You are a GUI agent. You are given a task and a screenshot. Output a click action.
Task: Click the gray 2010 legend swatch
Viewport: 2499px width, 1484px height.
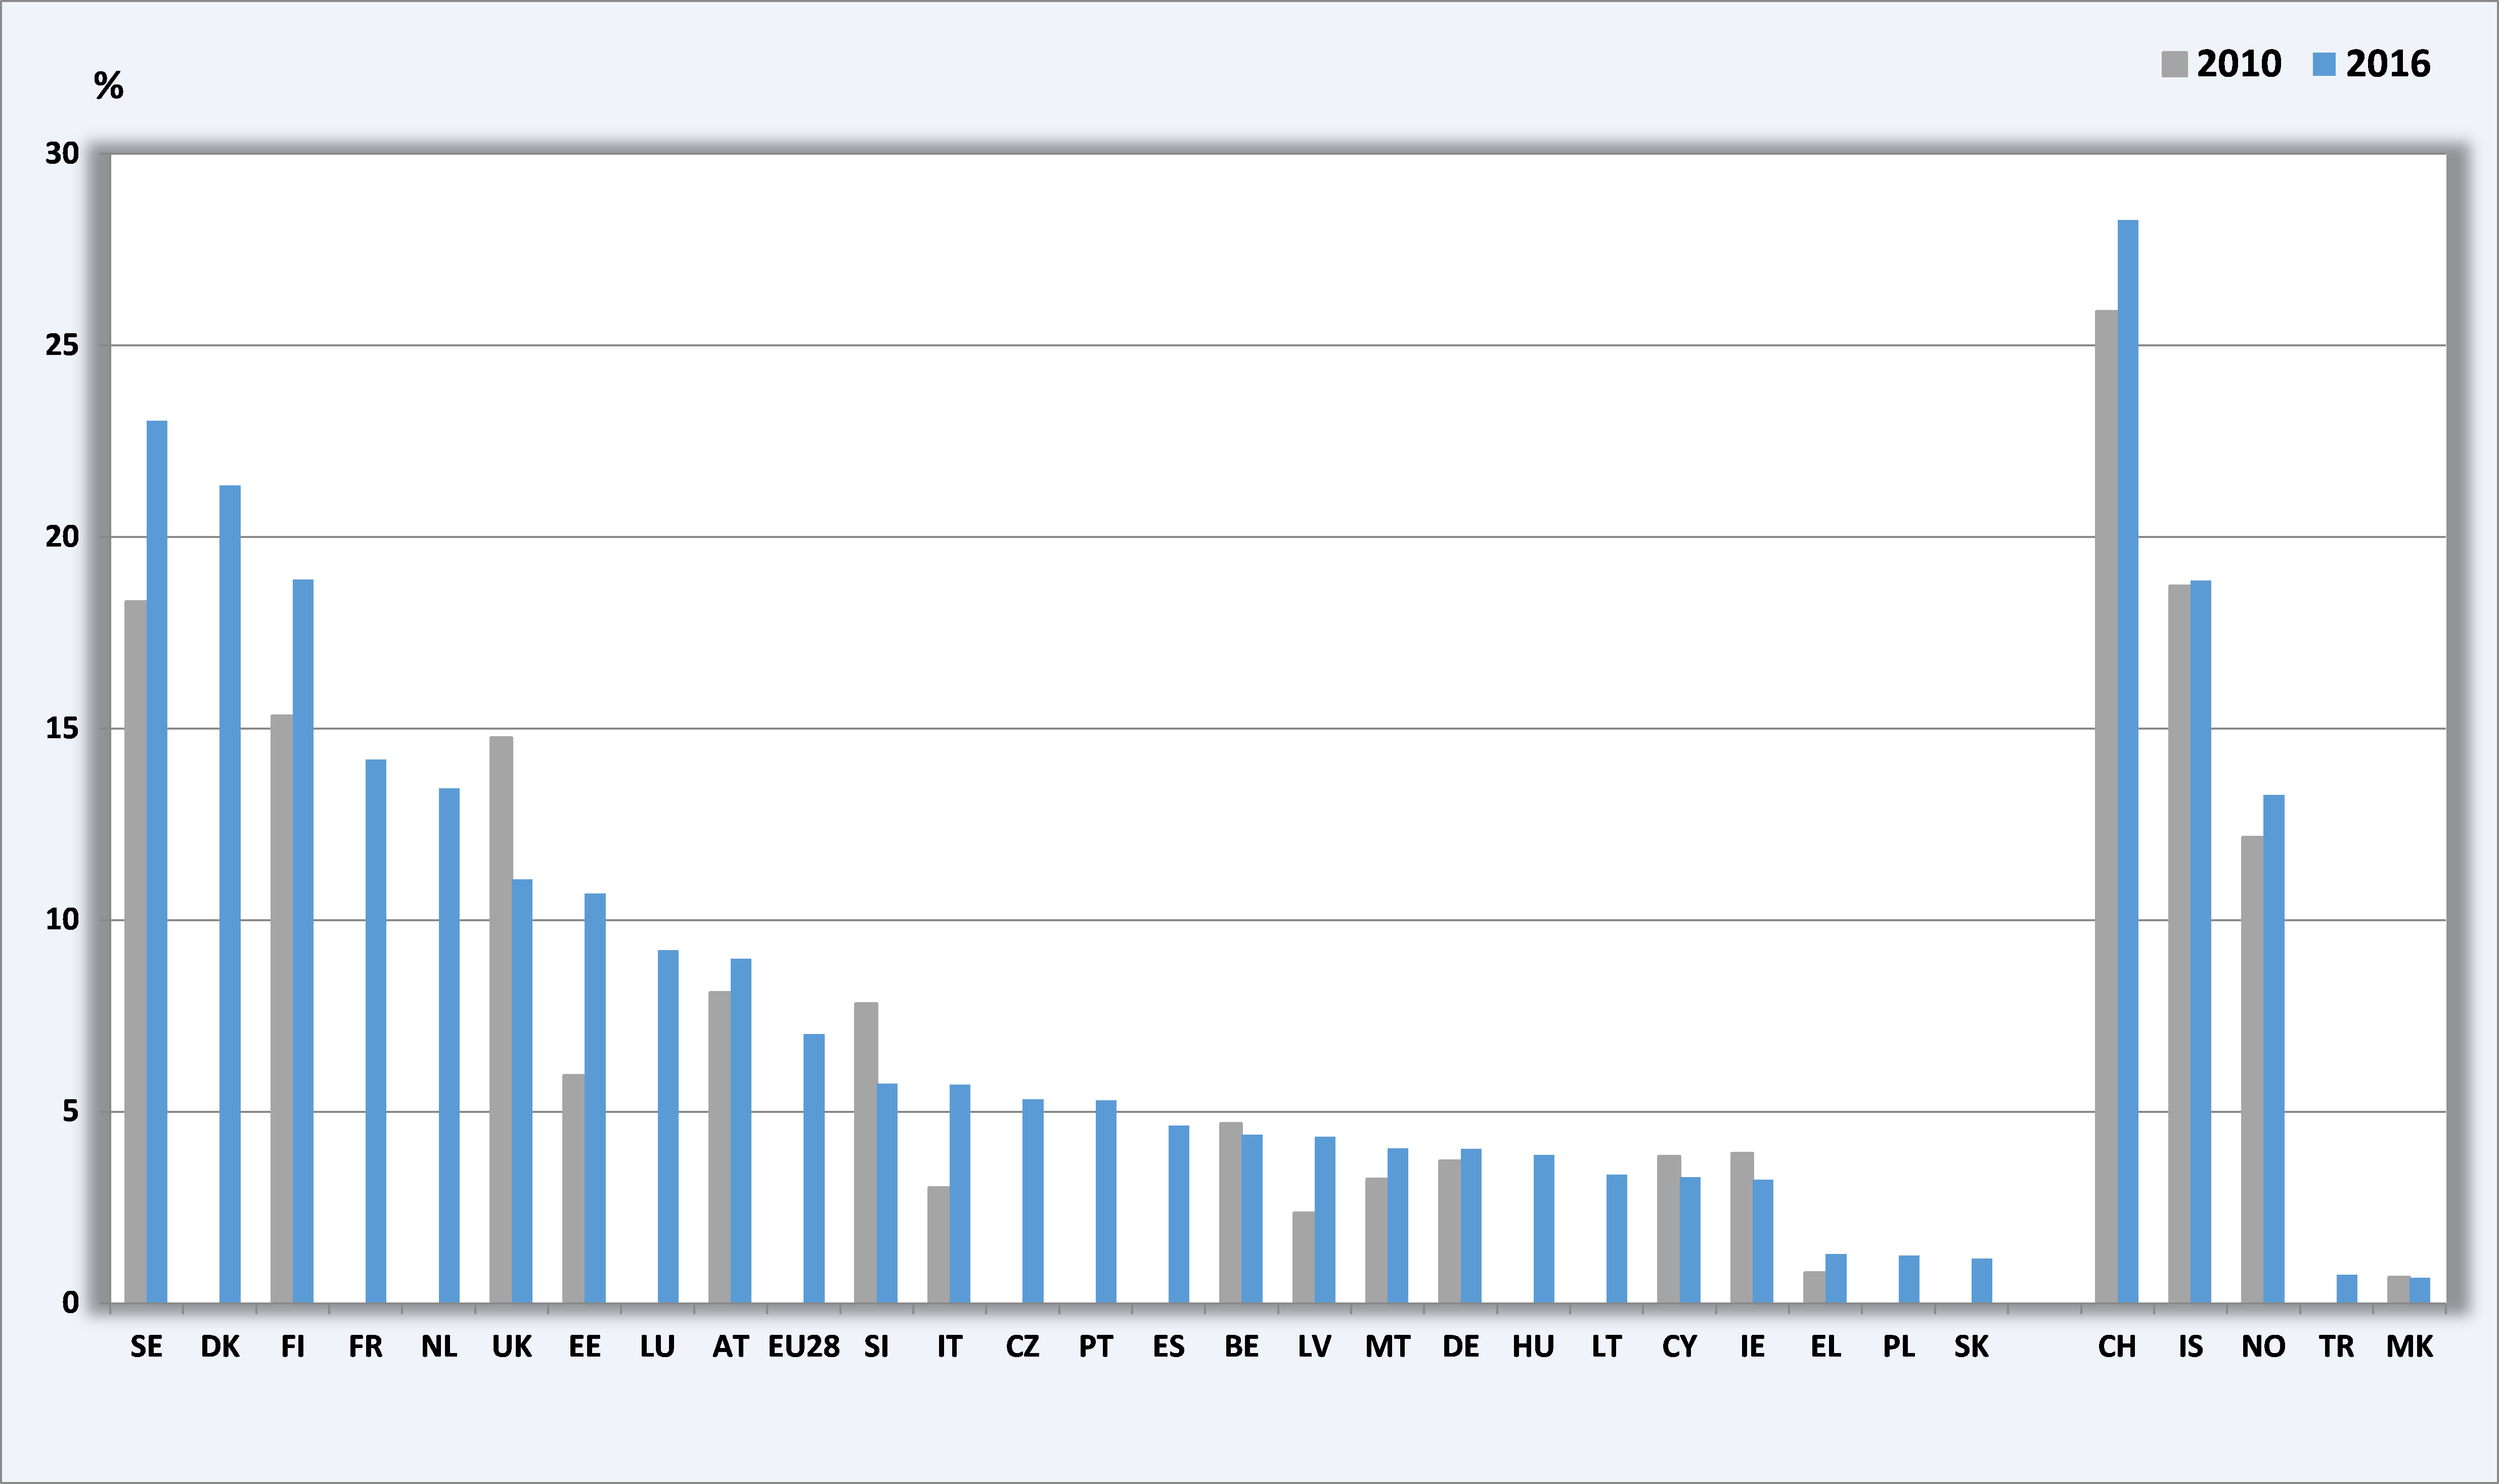click(2174, 64)
